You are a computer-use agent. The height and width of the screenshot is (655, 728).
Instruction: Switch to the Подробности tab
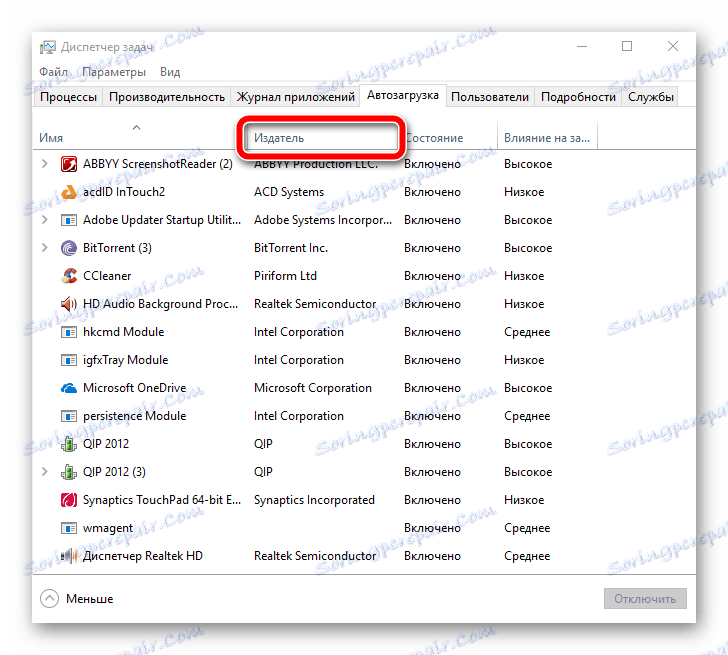(x=578, y=97)
